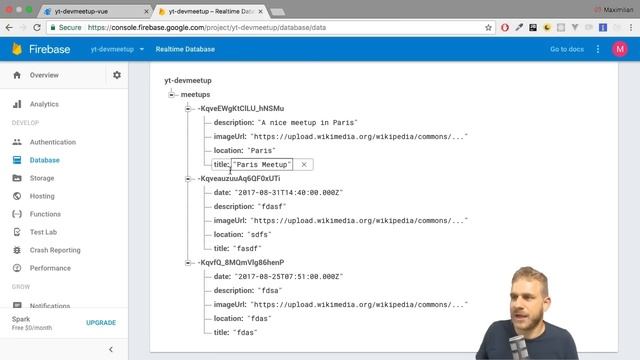Click the Notifications message icon
640x360 pixels.
click(x=17, y=305)
